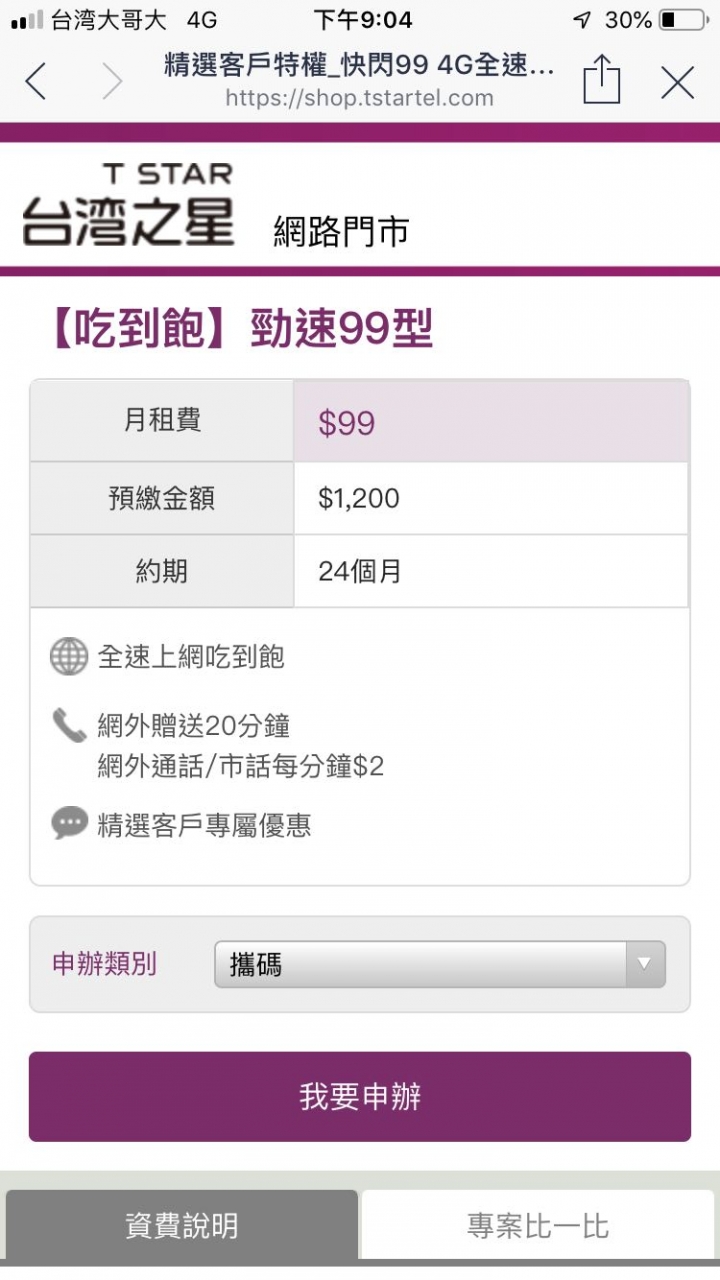Tap the chat bubble icon beside 精選客戶專屬優惠
The image size is (720, 1280).
click(x=69, y=824)
